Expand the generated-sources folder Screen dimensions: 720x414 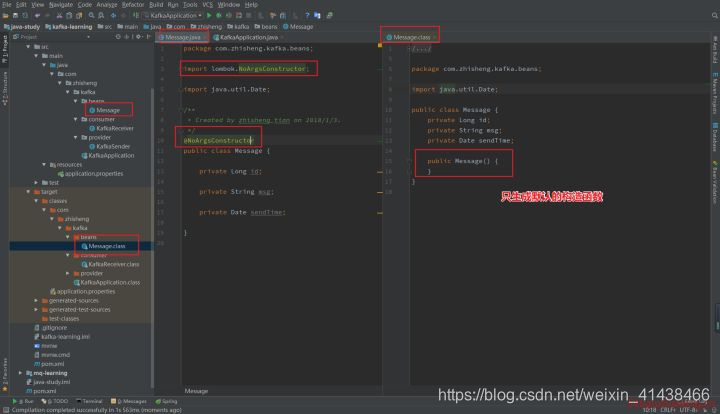click(36, 301)
